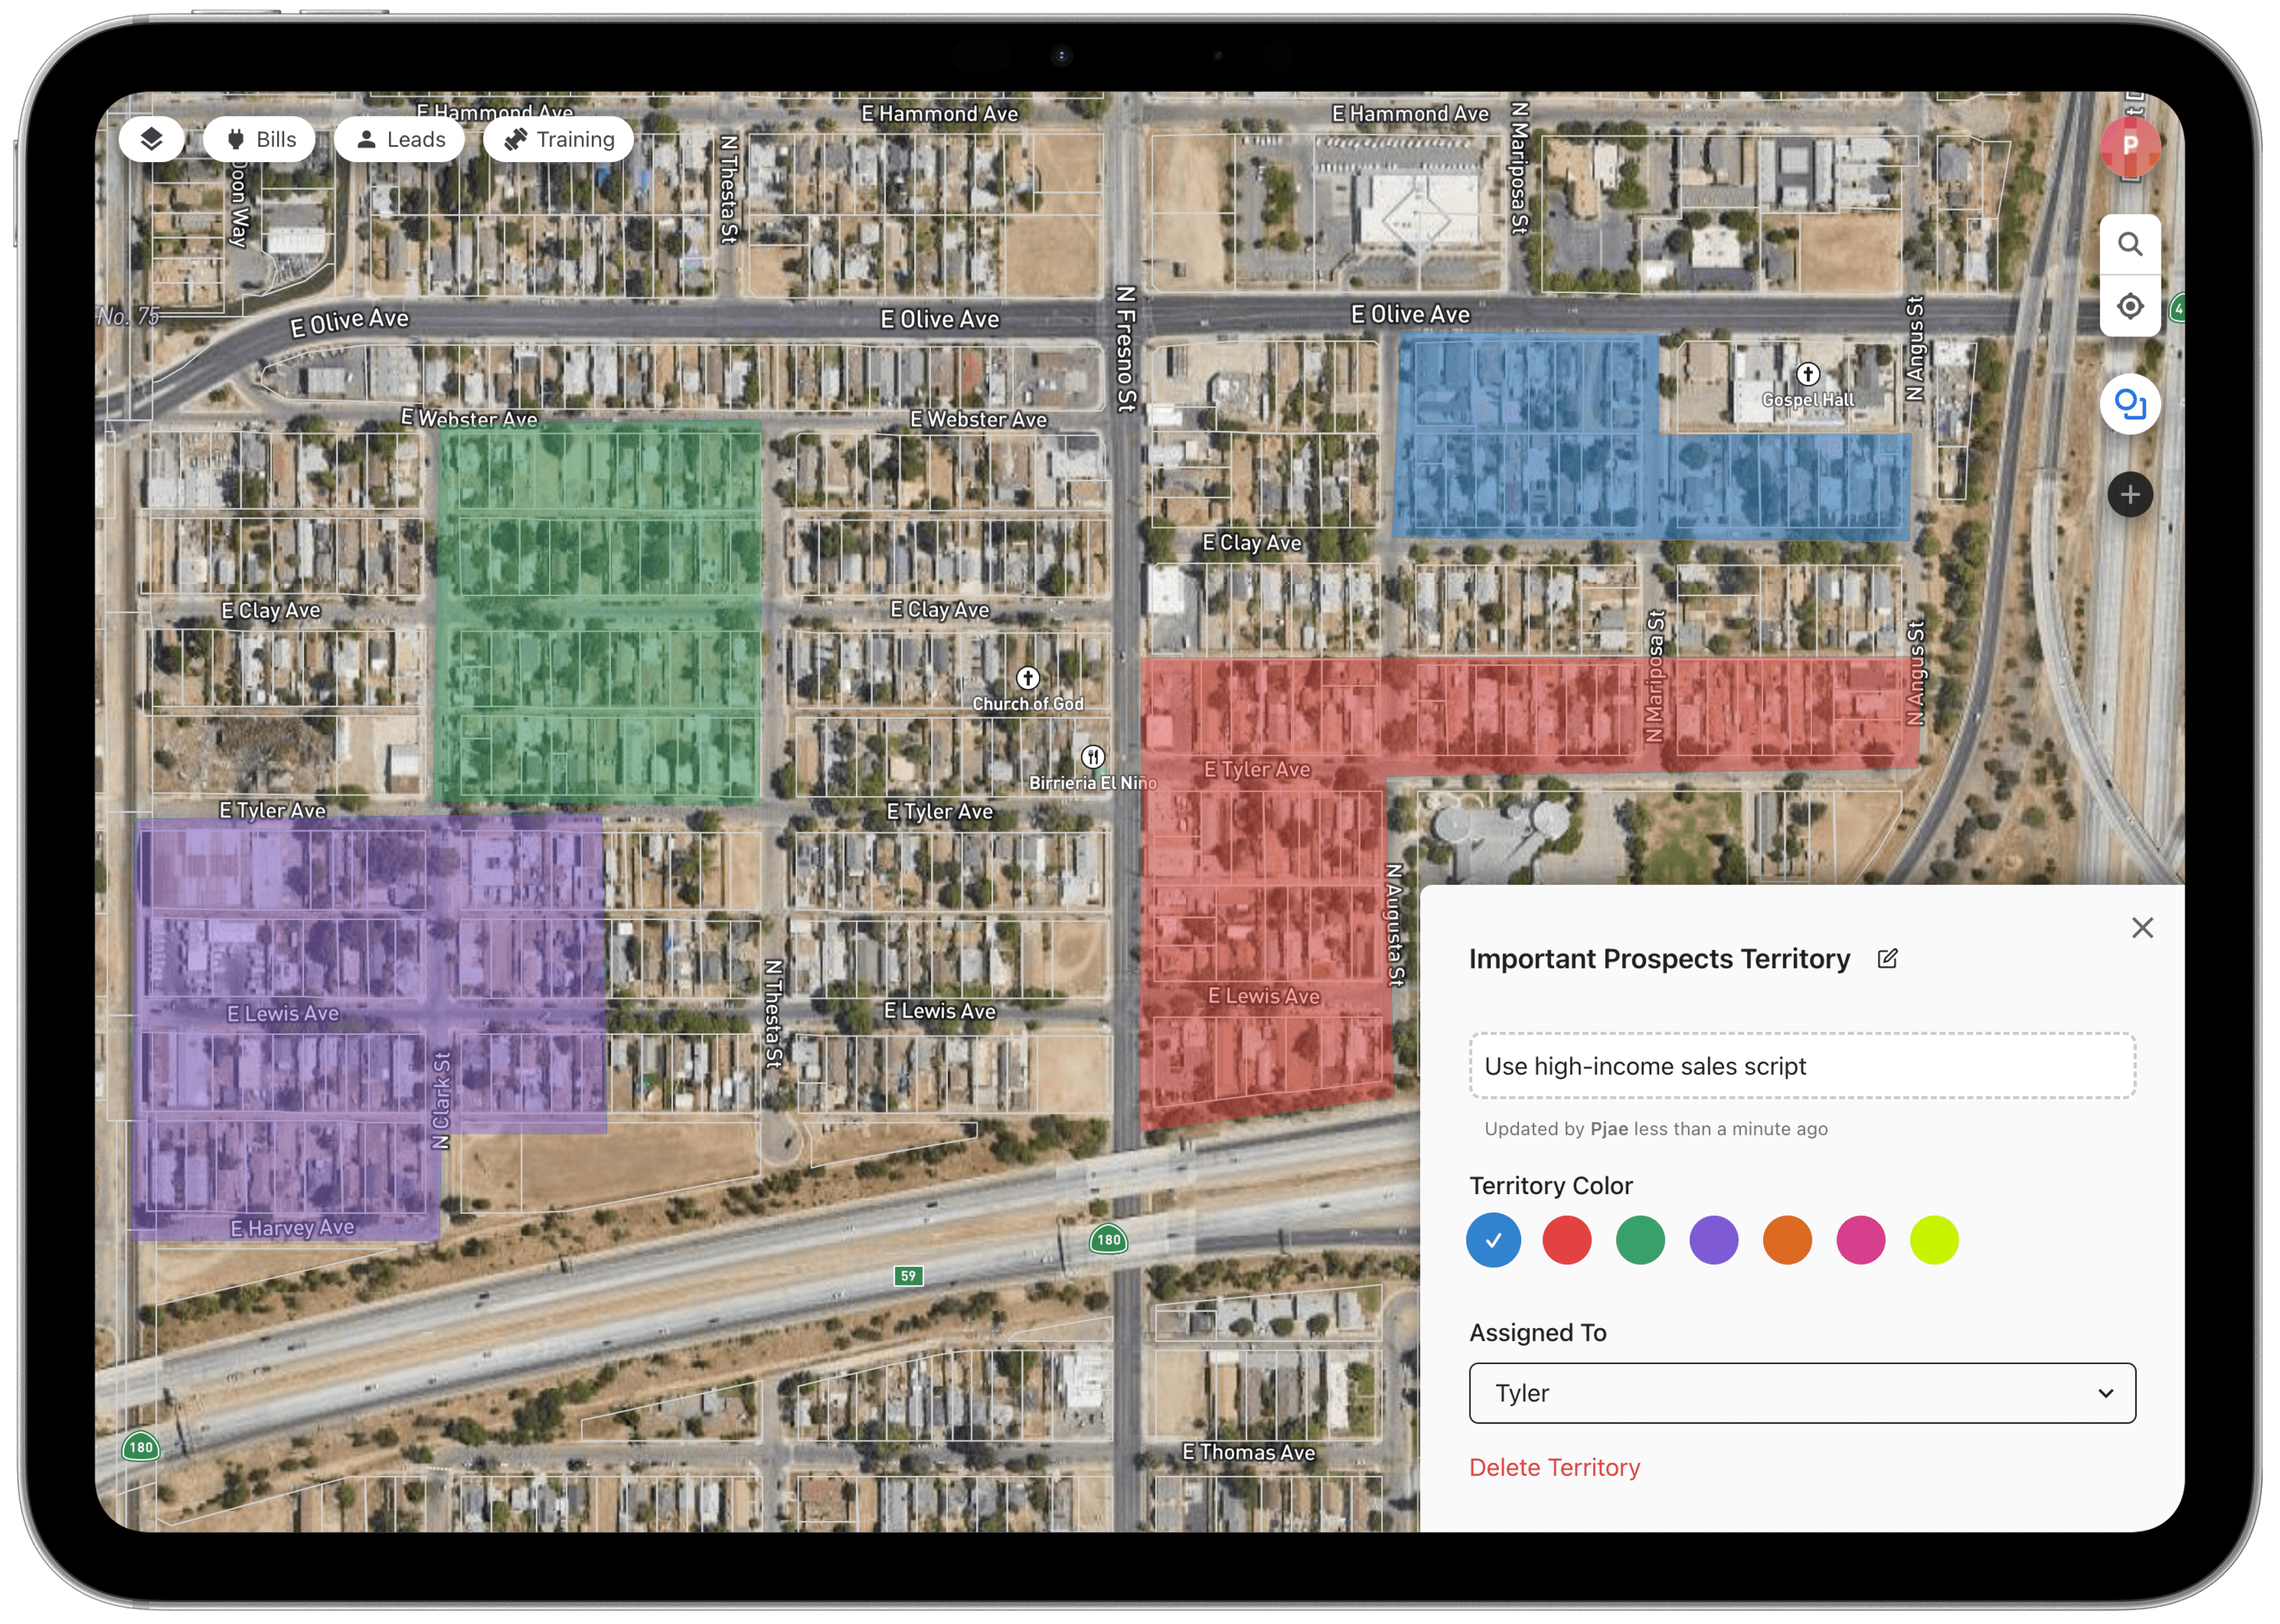Viewport: 2280px width, 1624px height.
Task: Toggle the Leads filter chip
Action: pyautogui.click(x=399, y=139)
